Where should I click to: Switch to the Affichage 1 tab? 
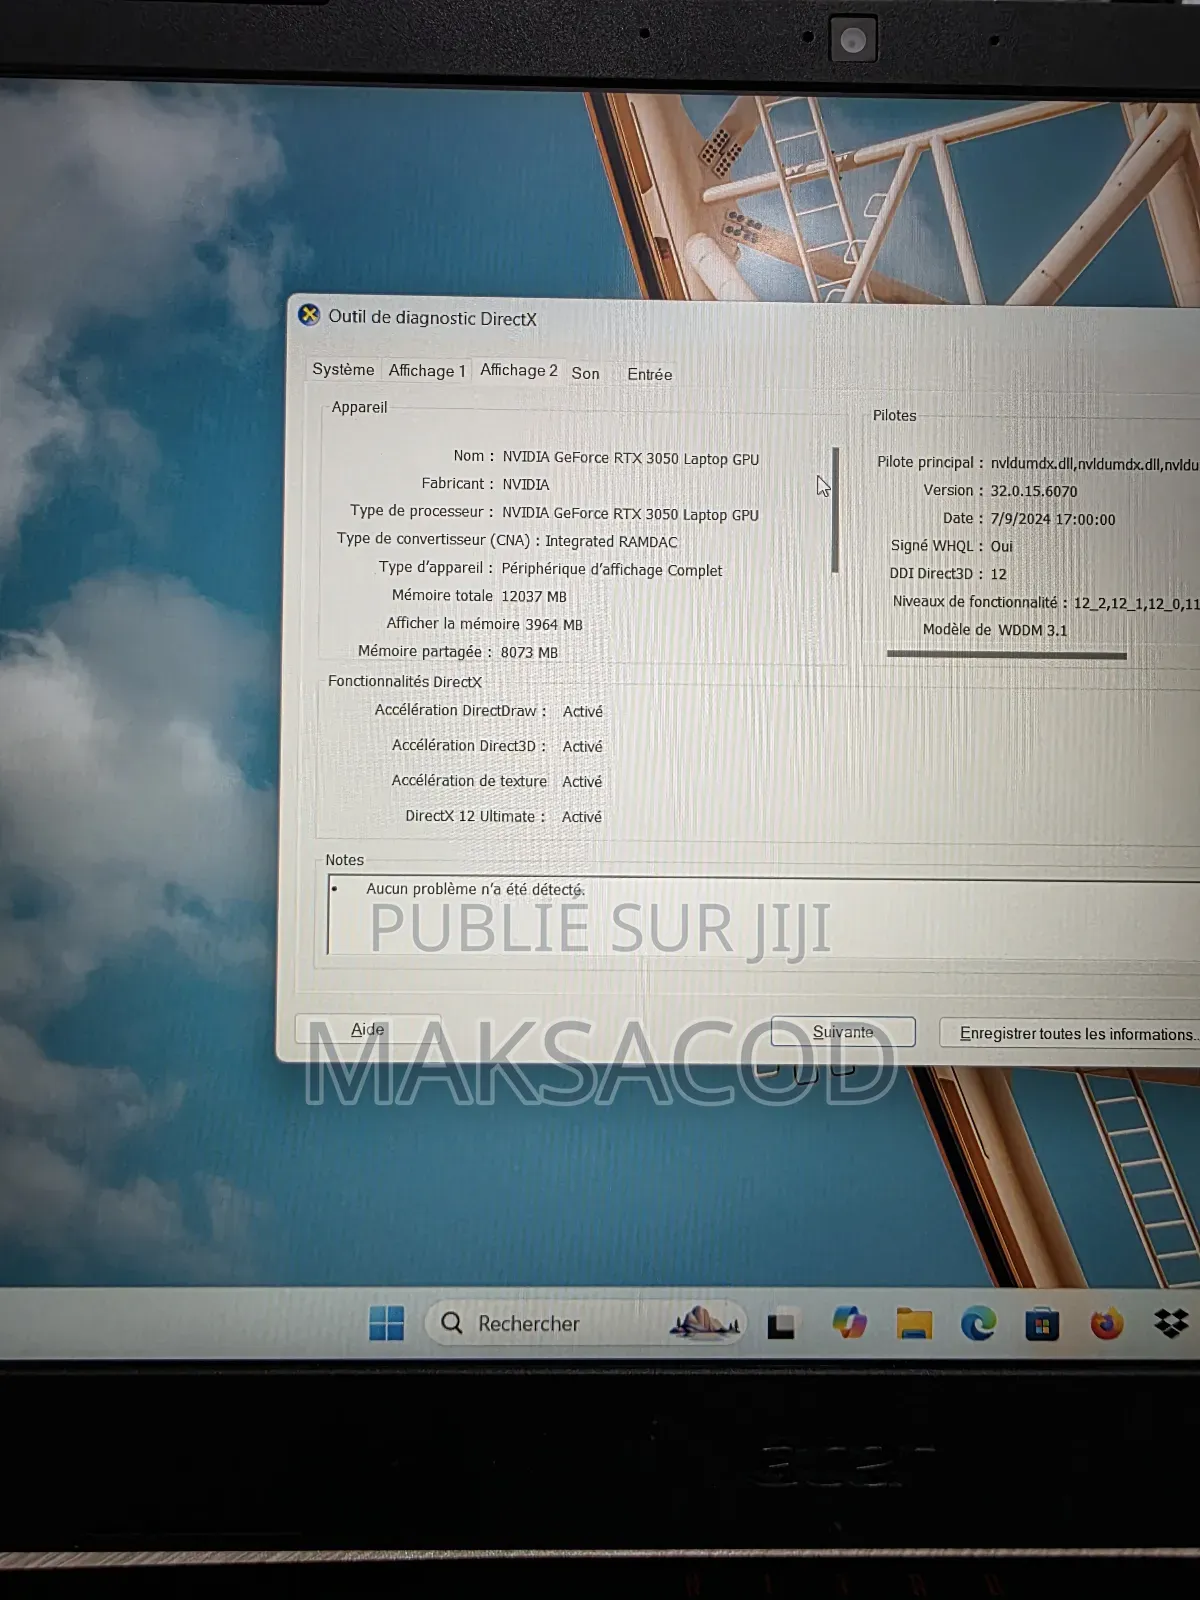click(x=427, y=371)
